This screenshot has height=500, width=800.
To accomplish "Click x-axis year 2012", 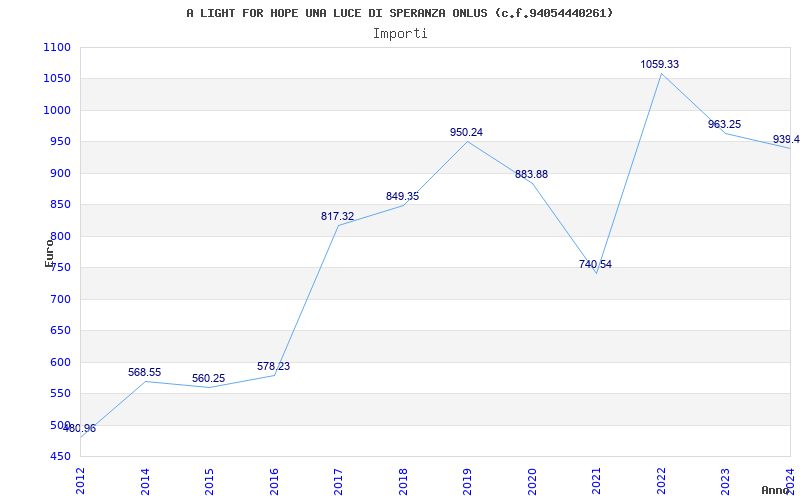I will click(80, 481).
